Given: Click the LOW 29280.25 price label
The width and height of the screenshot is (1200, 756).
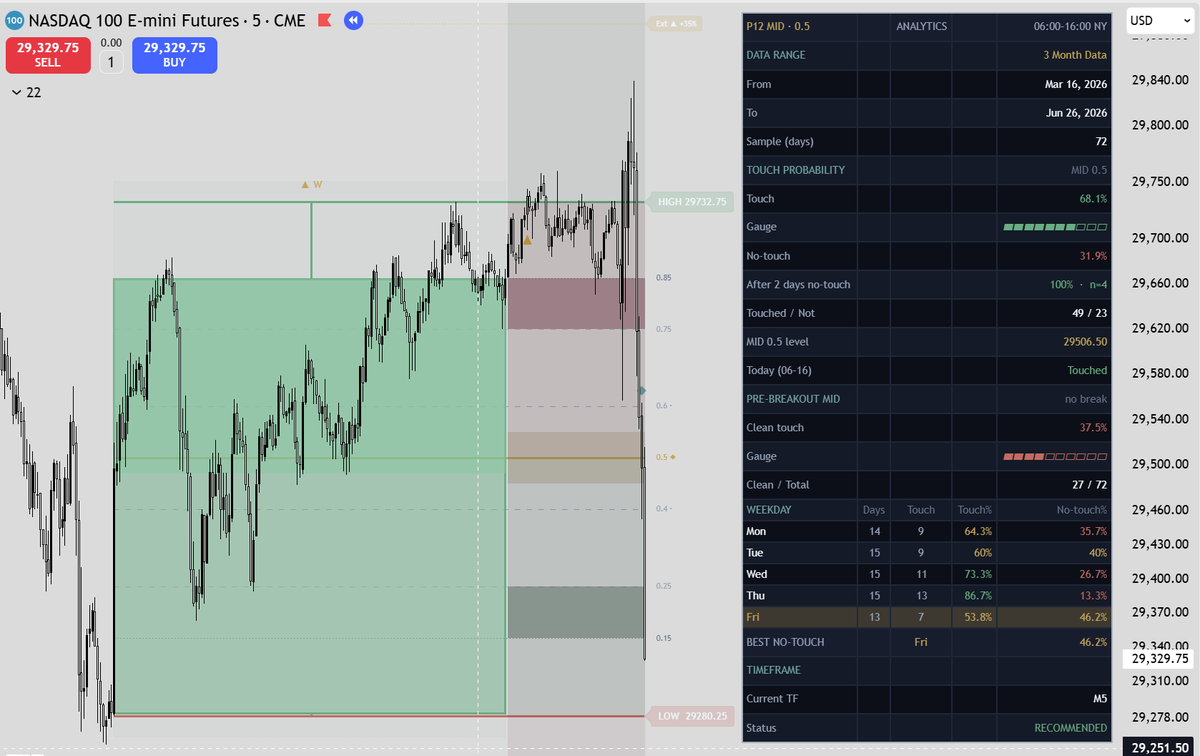Looking at the screenshot, I should [690, 716].
